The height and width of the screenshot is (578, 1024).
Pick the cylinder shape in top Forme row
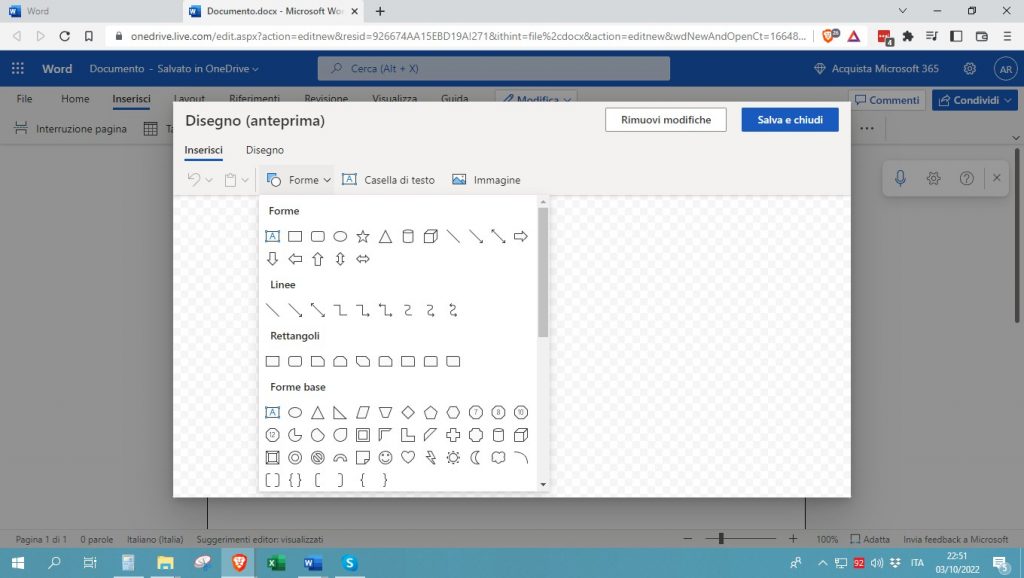407,237
